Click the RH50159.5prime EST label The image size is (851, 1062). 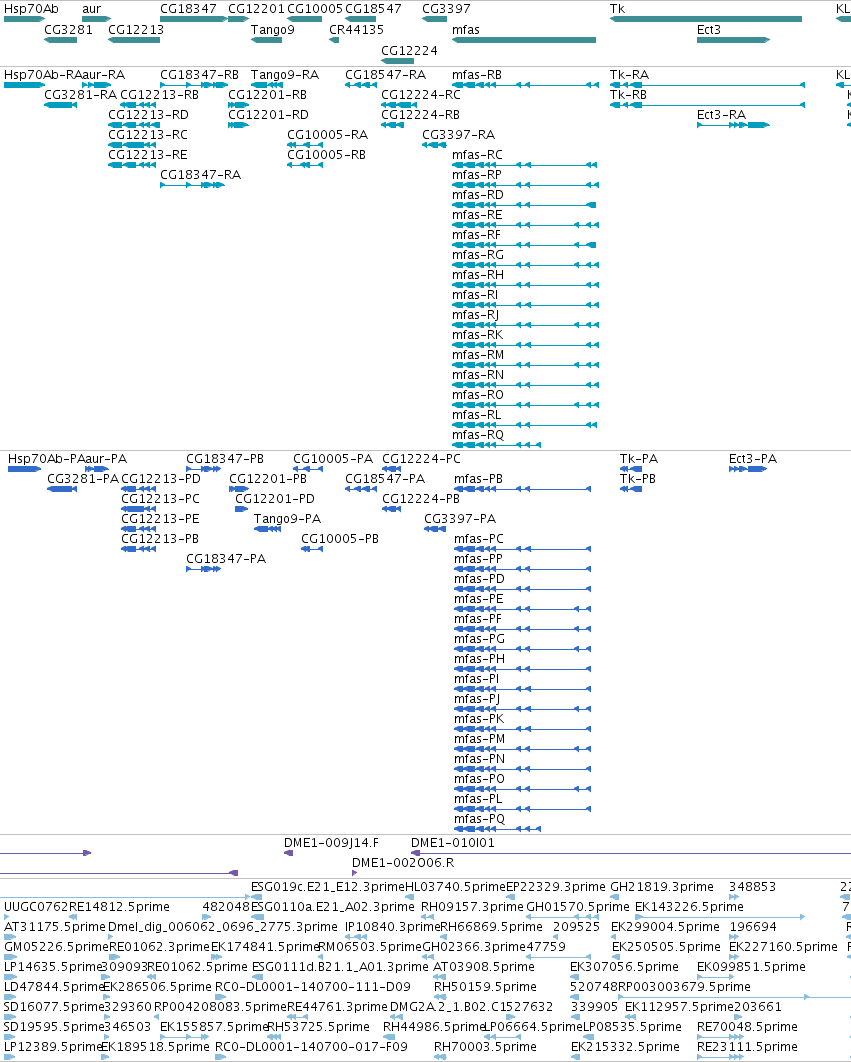click(x=485, y=987)
